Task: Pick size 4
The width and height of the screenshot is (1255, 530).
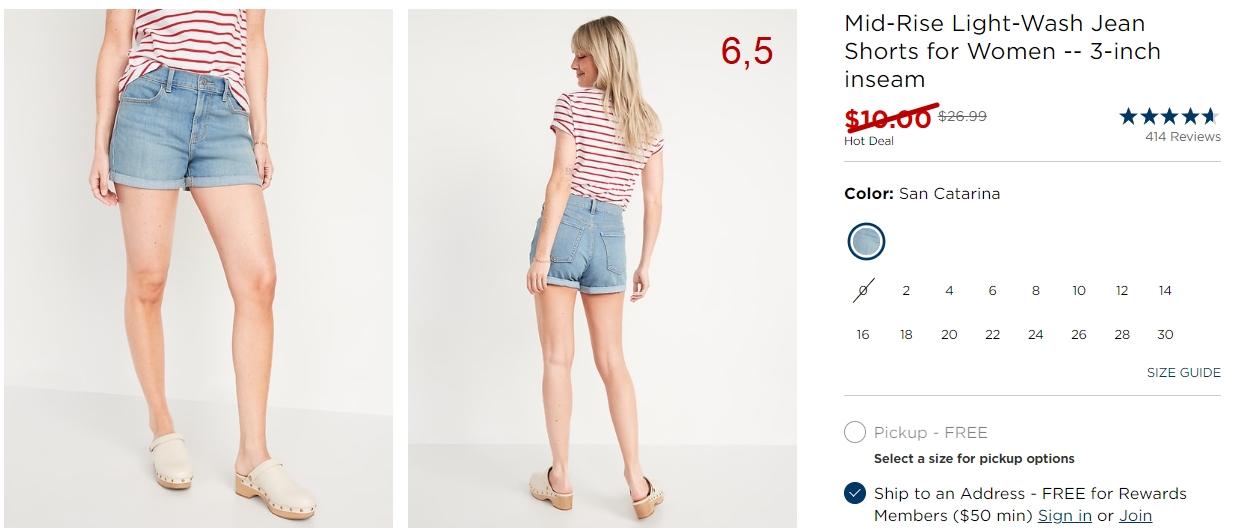Action: point(949,291)
